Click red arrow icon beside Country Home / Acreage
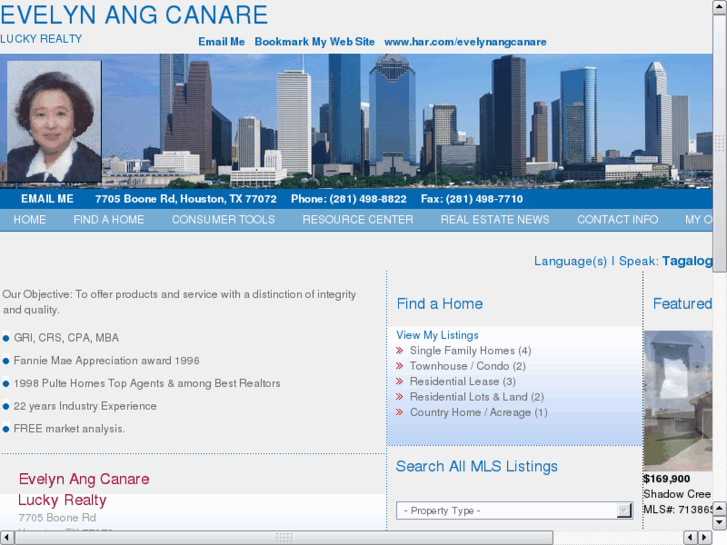The width and height of the screenshot is (727, 545). coord(399,412)
